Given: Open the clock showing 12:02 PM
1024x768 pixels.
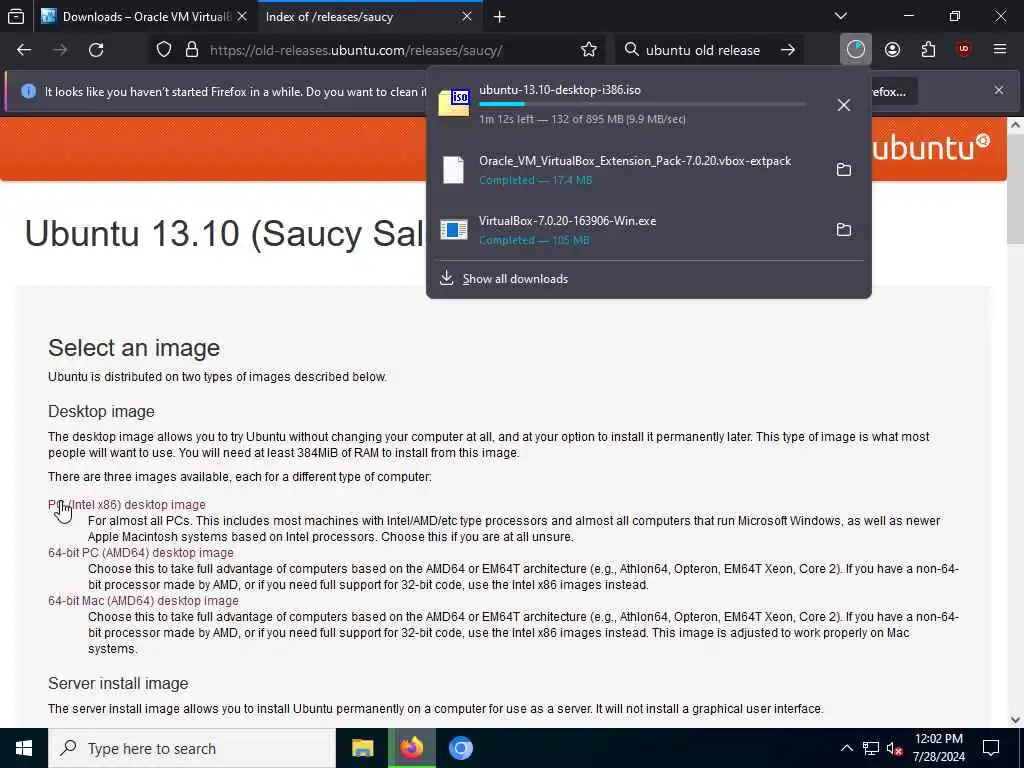Looking at the screenshot, I should [x=939, y=748].
